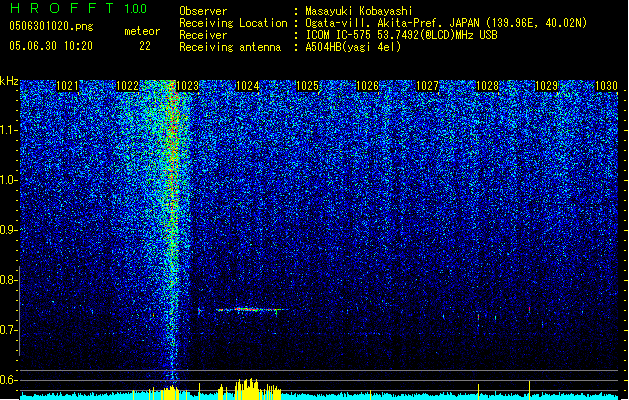The width and height of the screenshot is (629, 400).
Task: Click the 1025 time marker
Action: [307, 86]
